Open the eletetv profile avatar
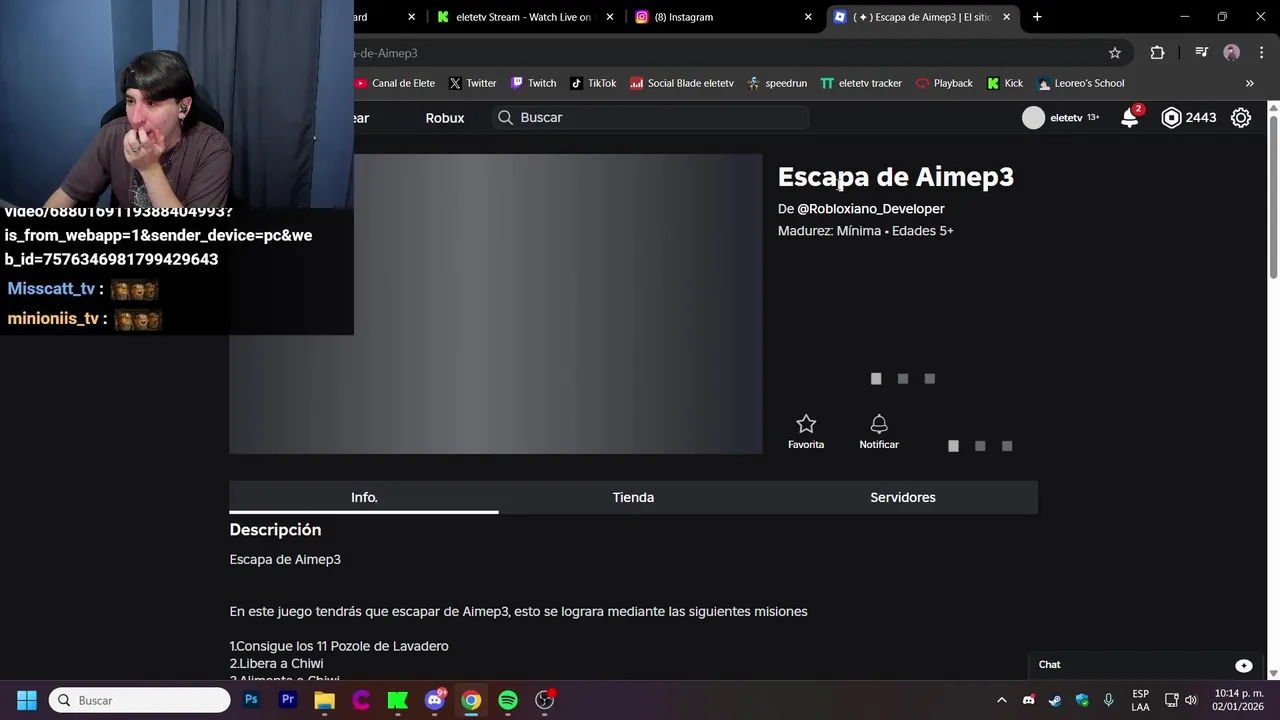The width and height of the screenshot is (1280, 720). pyautogui.click(x=1033, y=118)
